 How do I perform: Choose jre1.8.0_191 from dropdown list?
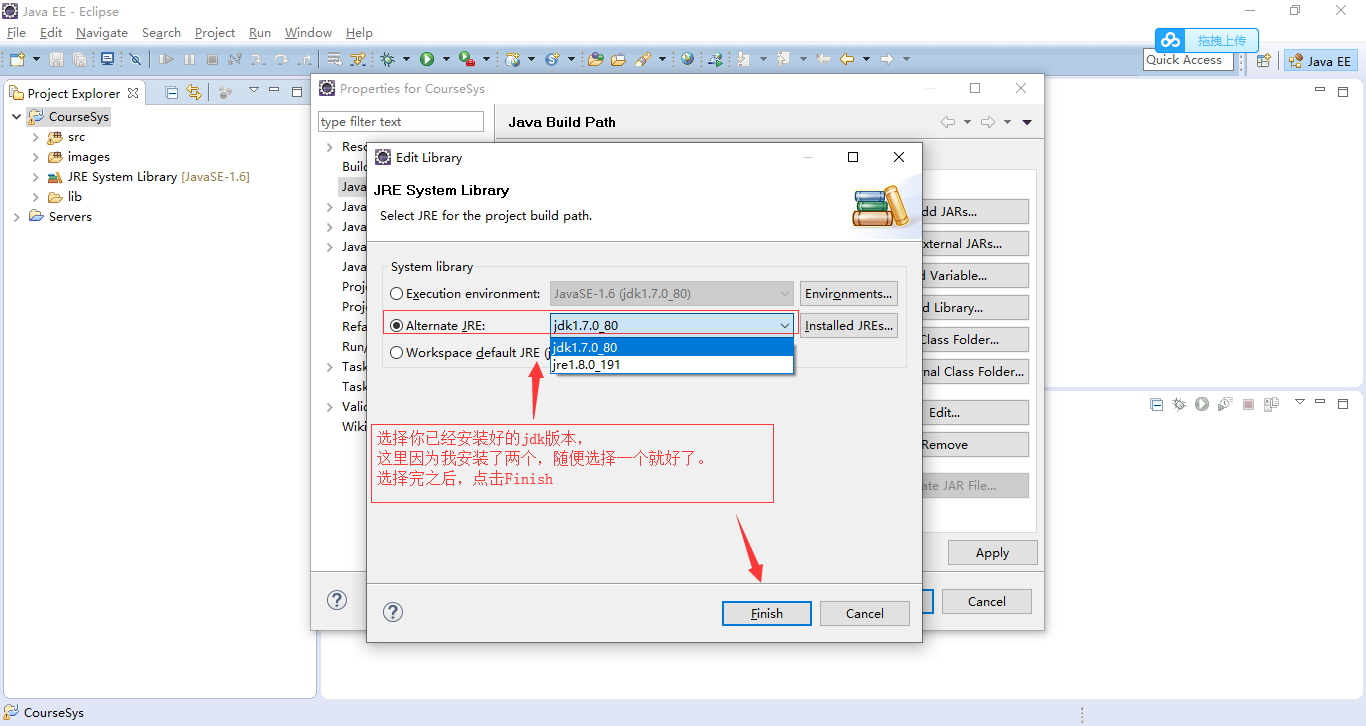(x=672, y=364)
